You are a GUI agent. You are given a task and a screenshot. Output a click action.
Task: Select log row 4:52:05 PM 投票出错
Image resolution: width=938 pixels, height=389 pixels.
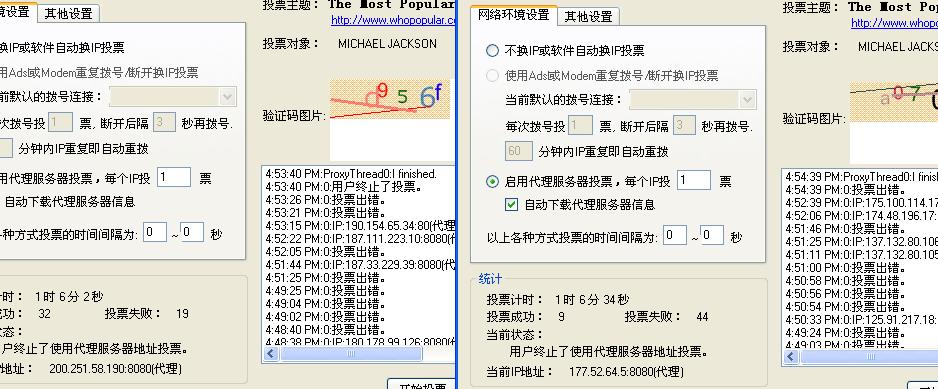point(326,252)
